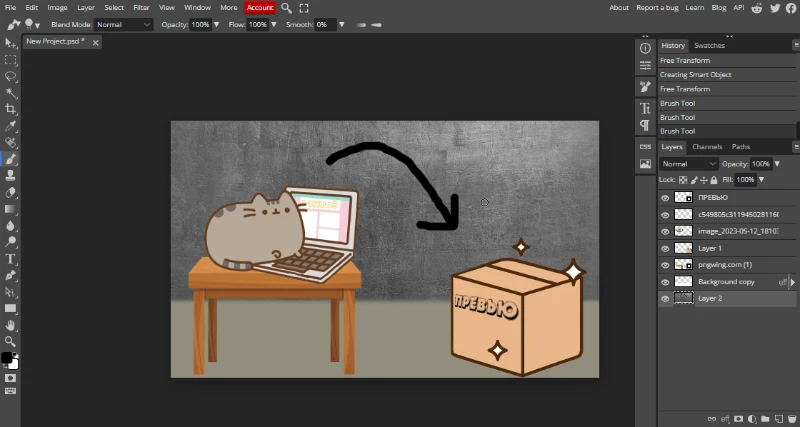Select the Brush tool in toolbar
Image resolution: width=800 pixels, height=427 pixels.
pyautogui.click(x=10, y=159)
